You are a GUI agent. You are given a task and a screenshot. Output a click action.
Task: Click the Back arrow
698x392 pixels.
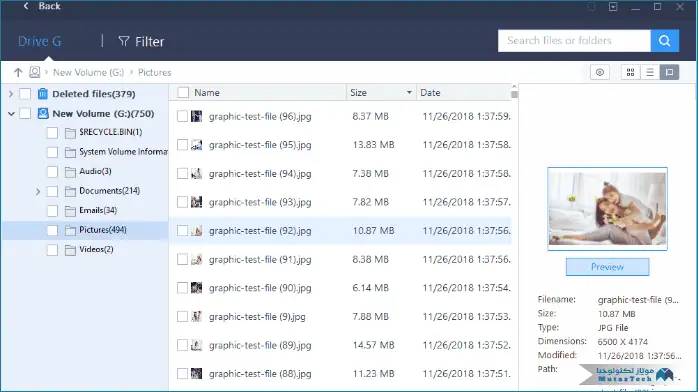(x=26, y=6)
